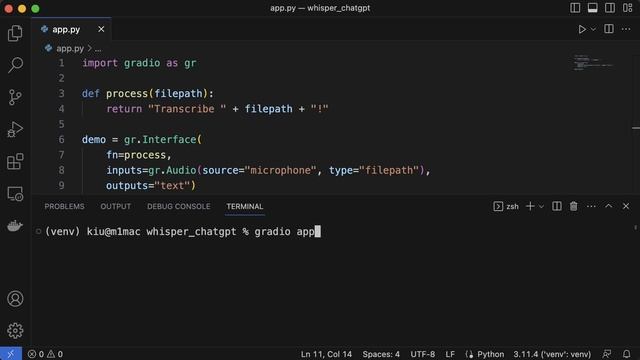Screen dimensions: 640x360
Task: Open notifications bell
Action: pos(627,354)
